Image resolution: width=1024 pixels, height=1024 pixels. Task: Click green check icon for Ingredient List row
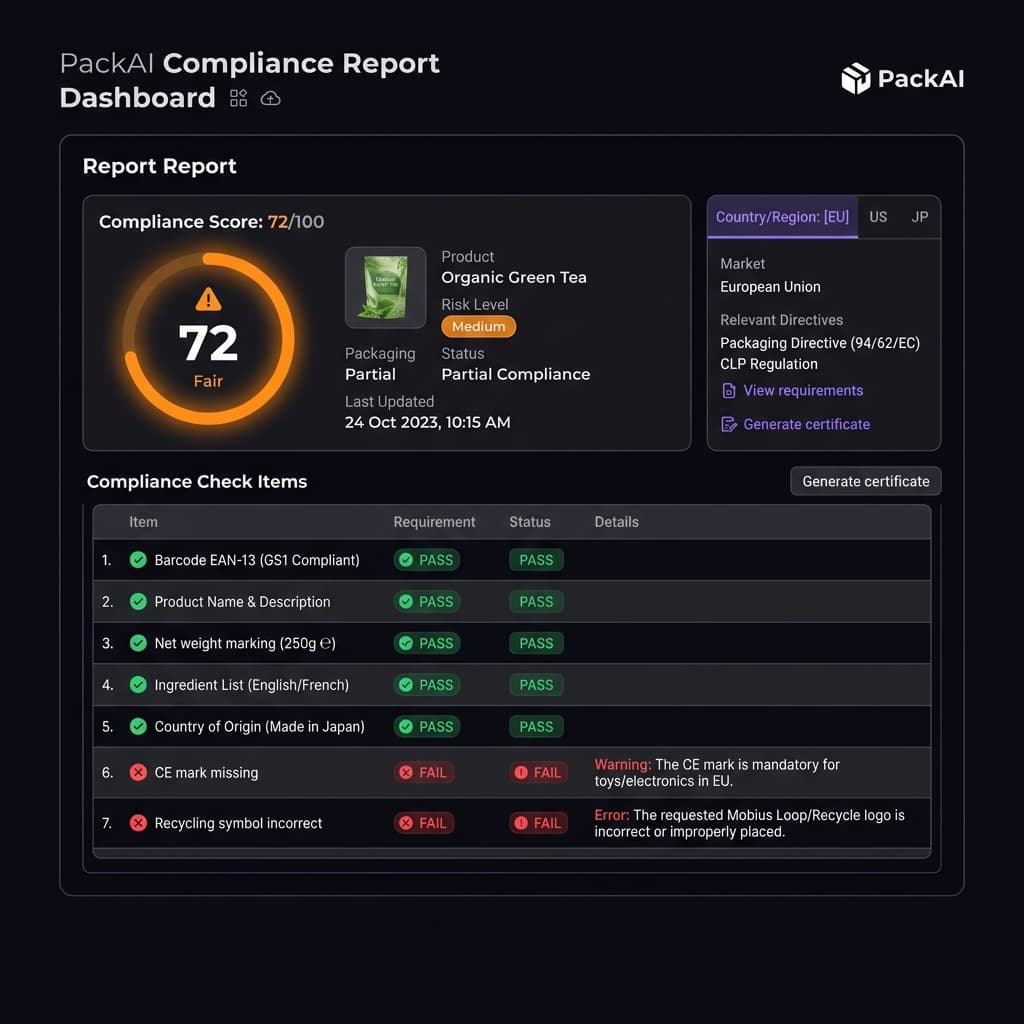(x=138, y=684)
